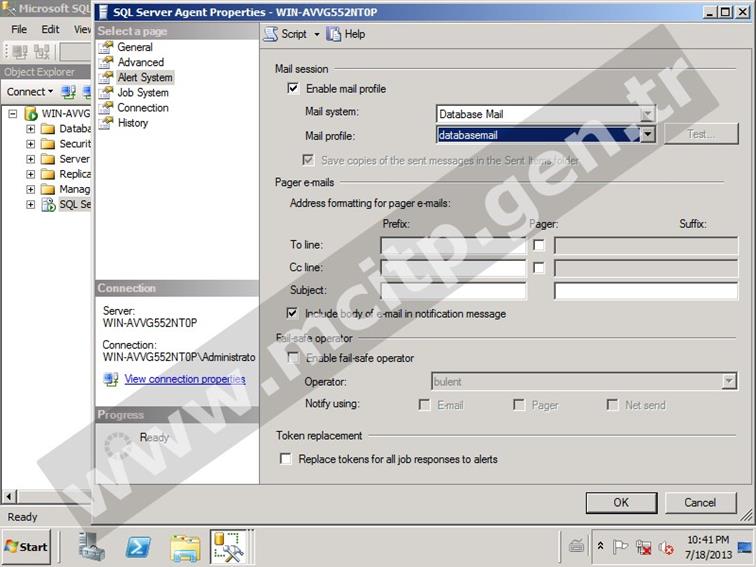The height and width of the screenshot is (567, 756).
Task: Open the File menu in Management Studio
Action: click(x=19, y=29)
